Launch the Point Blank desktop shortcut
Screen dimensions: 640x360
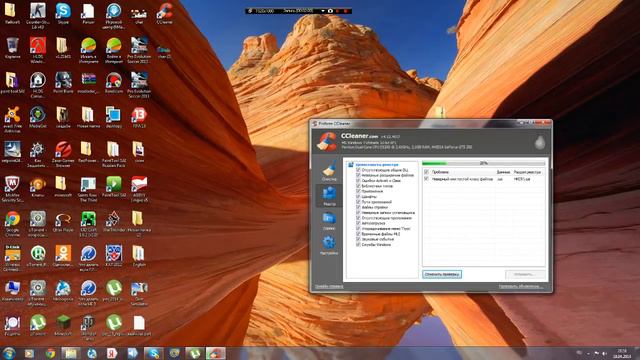pyautogui.click(x=63, y=83)
